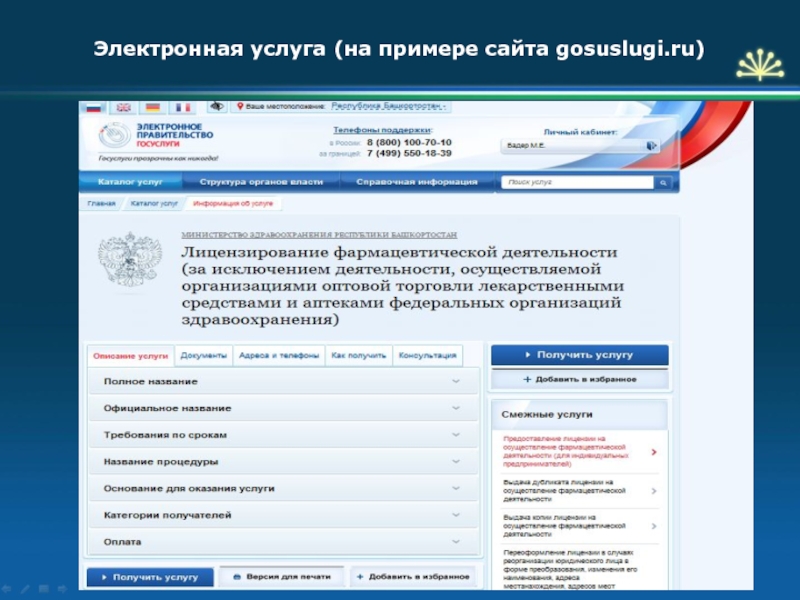Click the coat of arms emblem image

point(130,259)
